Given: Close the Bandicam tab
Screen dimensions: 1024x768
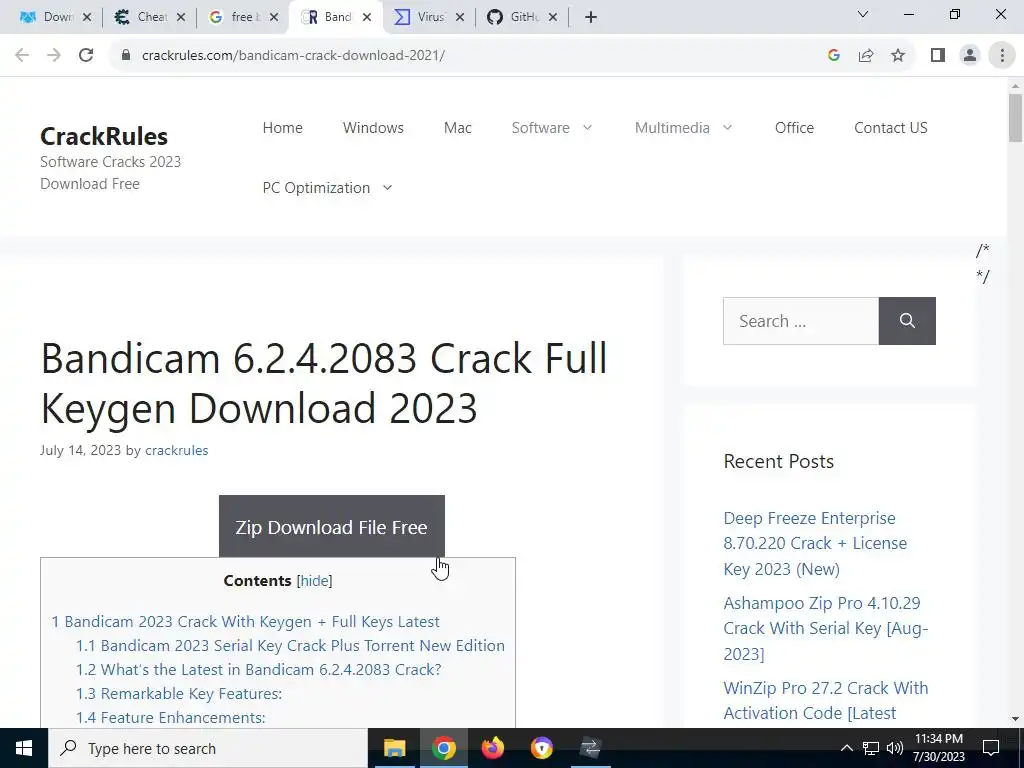Looking at the screenshot, I should click(367, 17).
